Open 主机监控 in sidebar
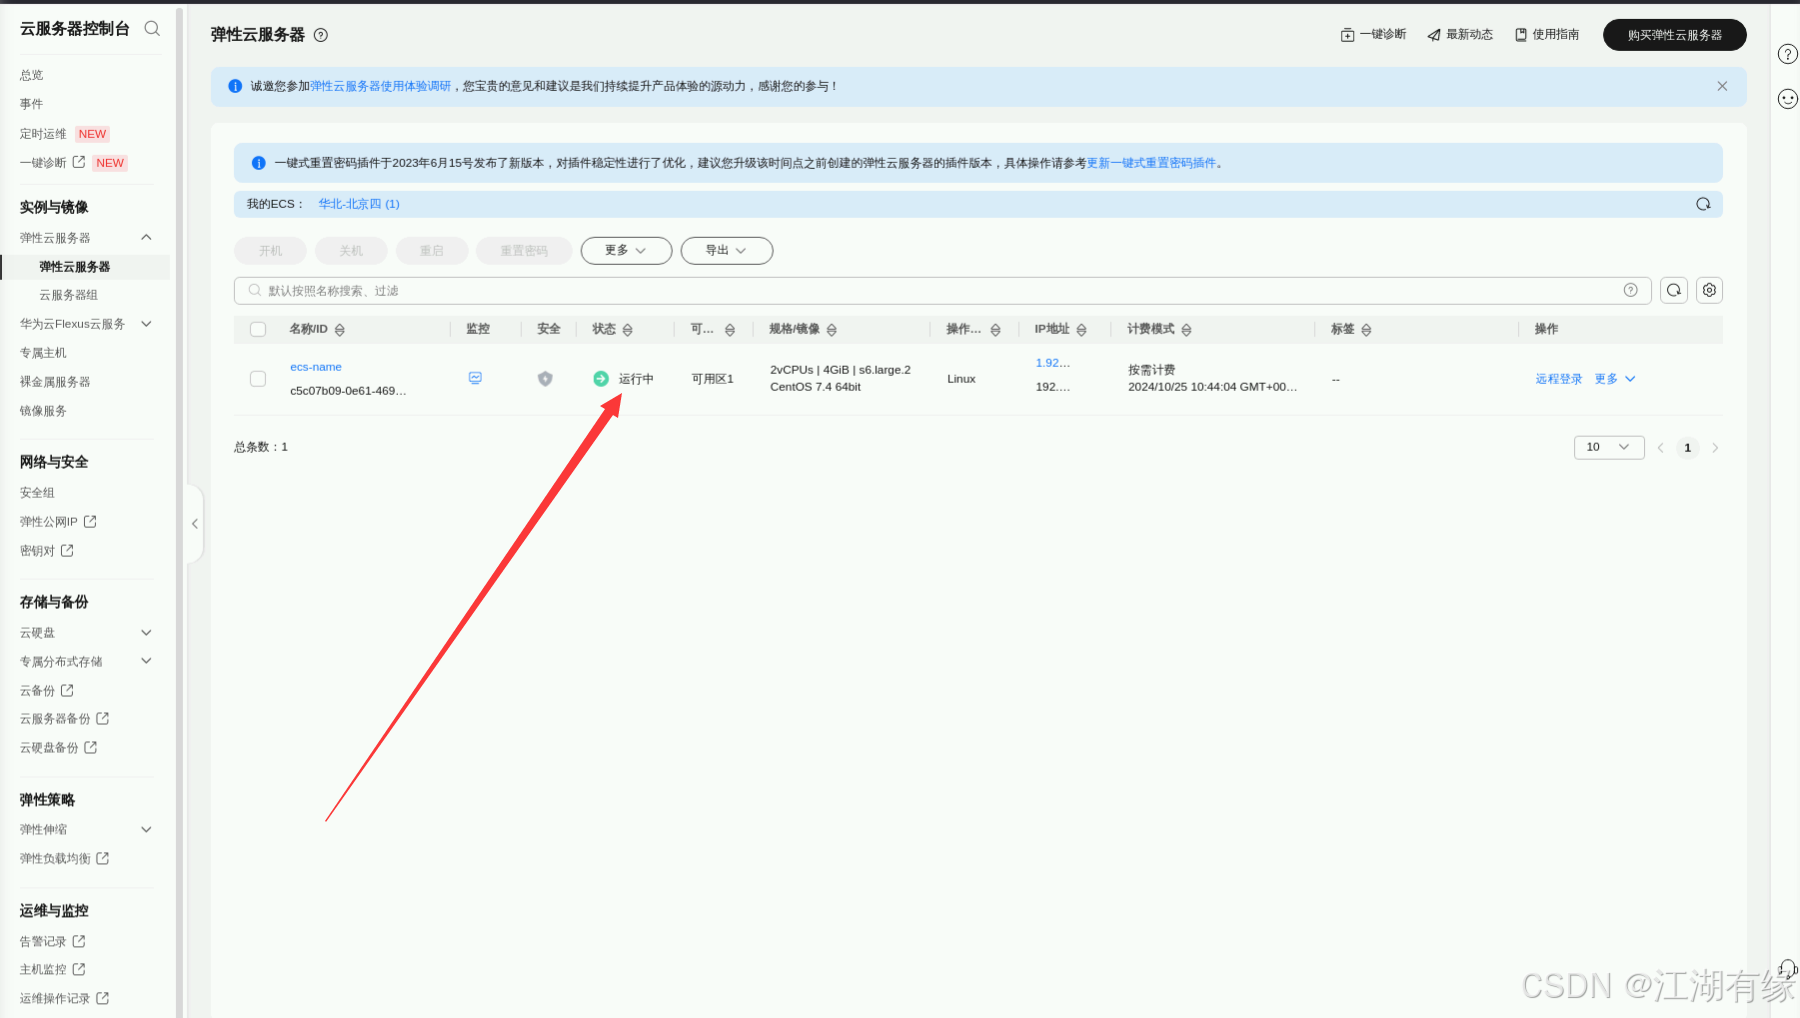 53,970
